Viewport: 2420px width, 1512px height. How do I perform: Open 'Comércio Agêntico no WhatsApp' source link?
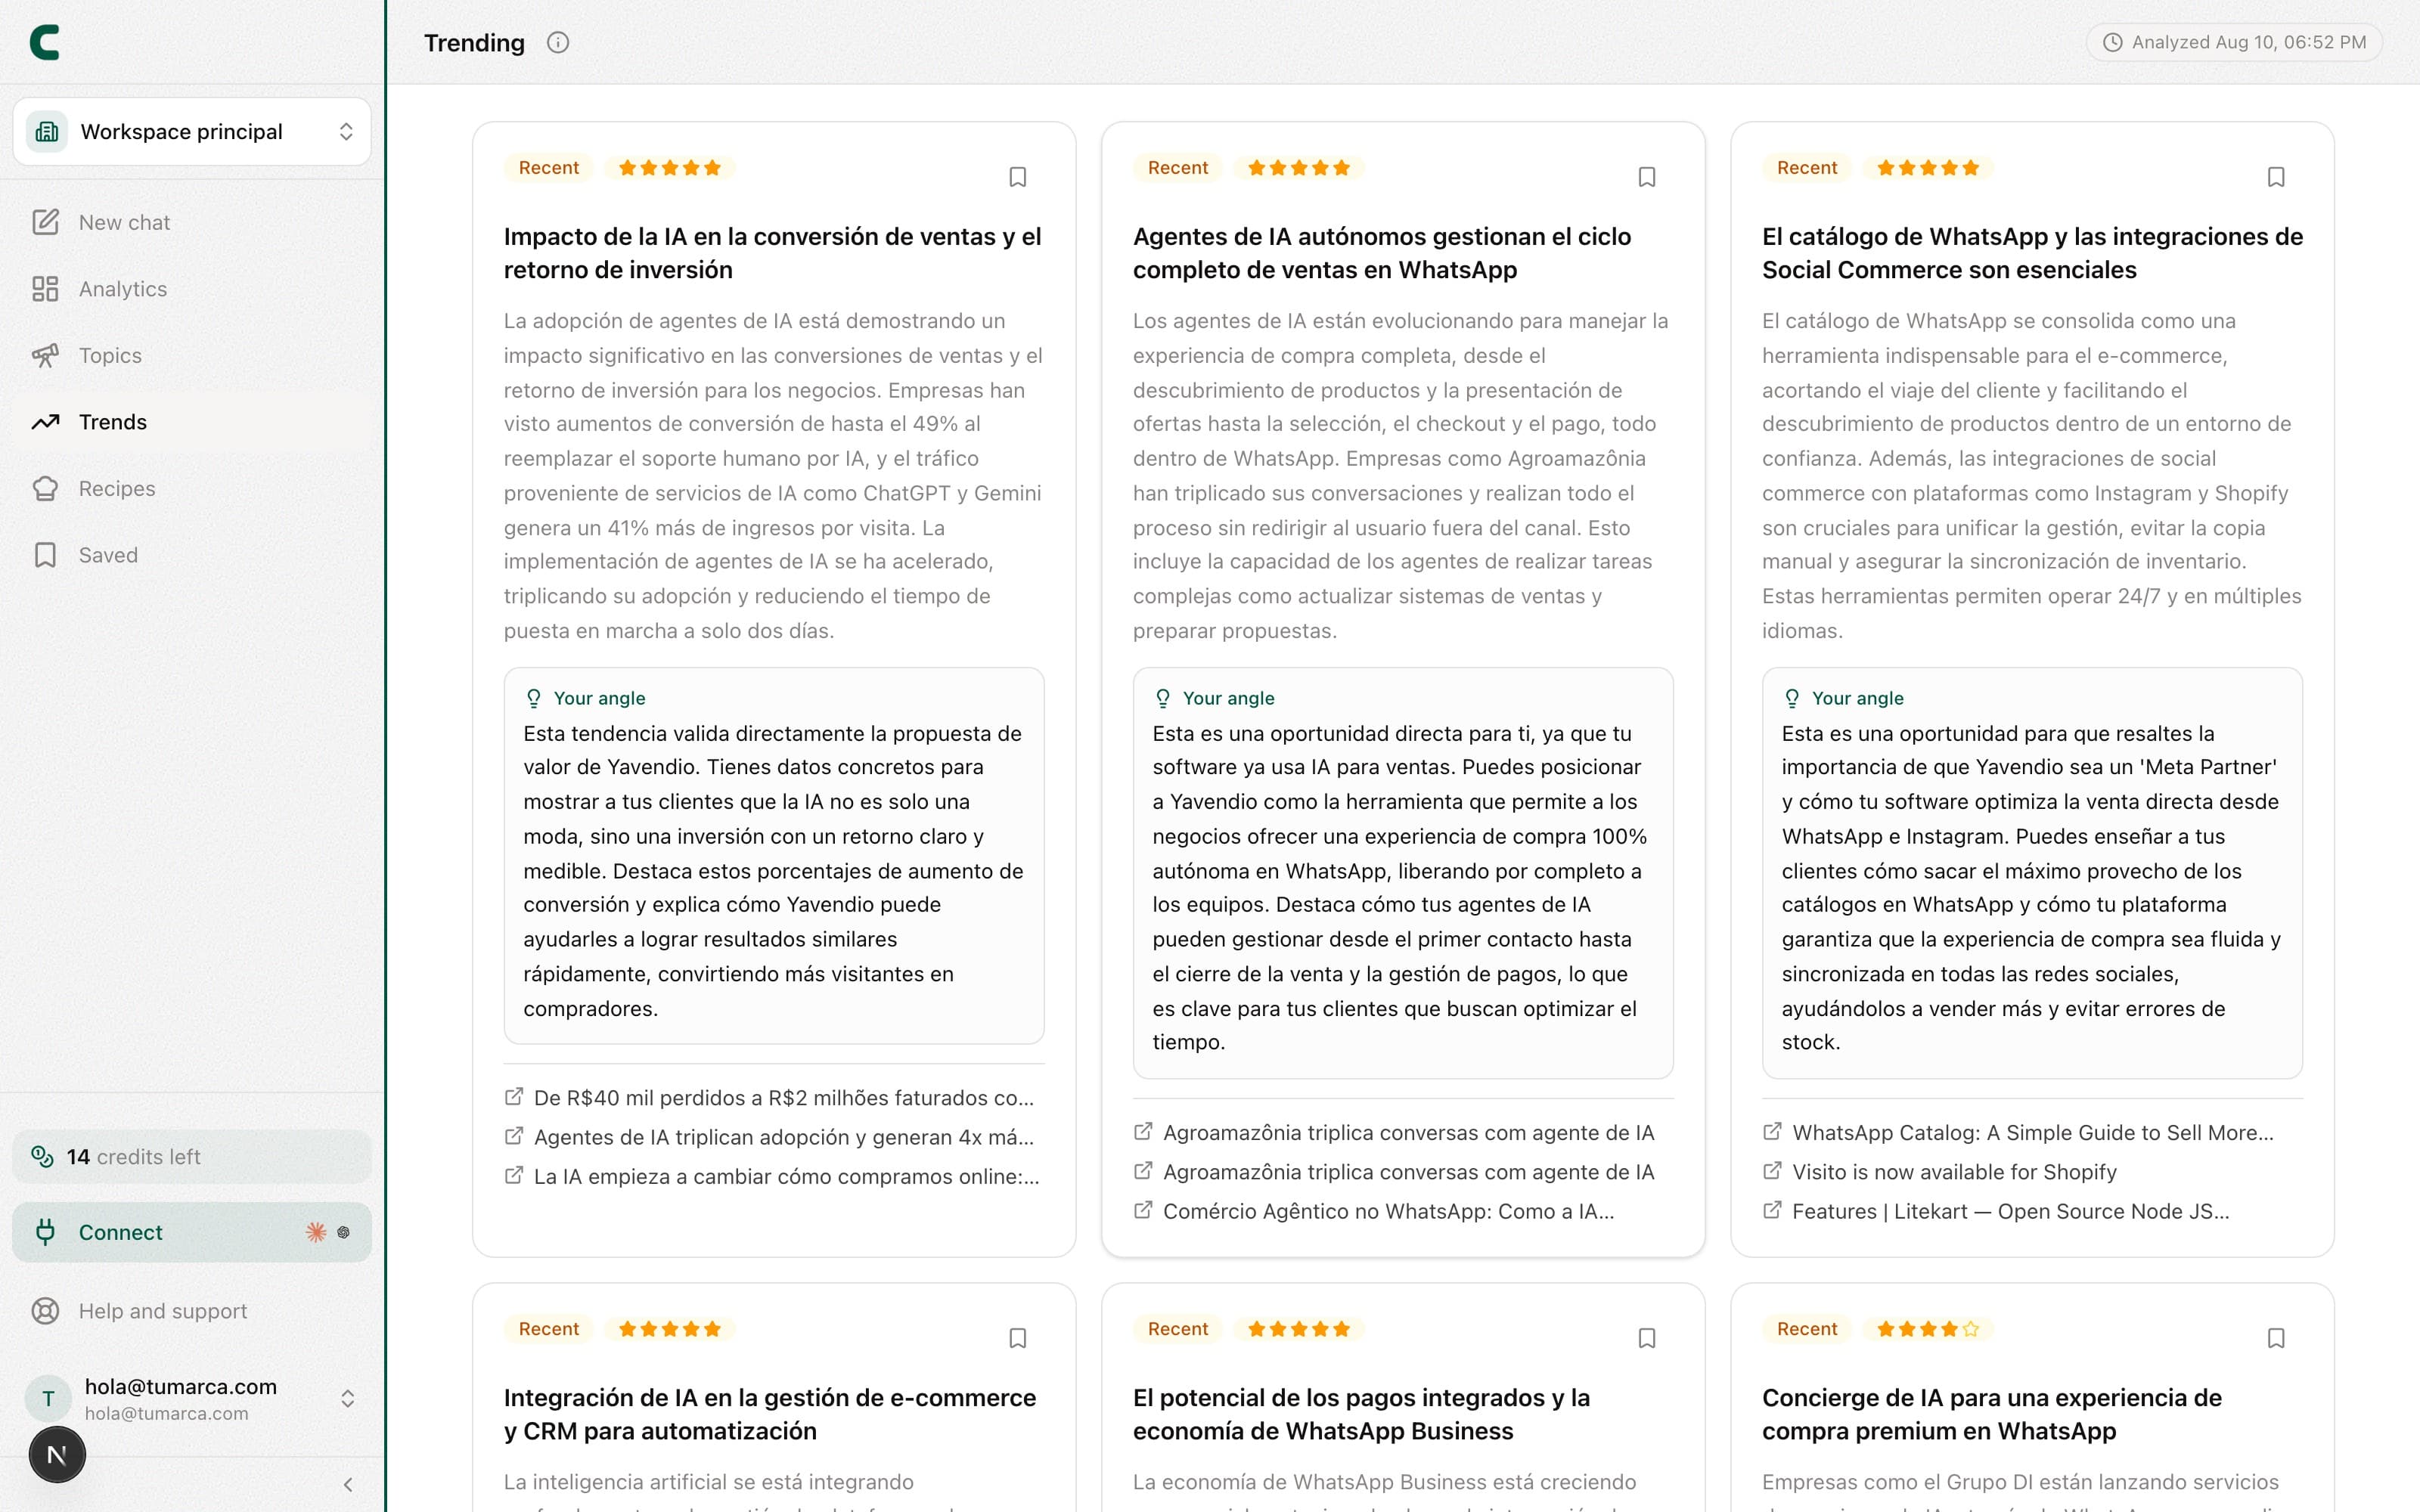coord(1388,1211)
